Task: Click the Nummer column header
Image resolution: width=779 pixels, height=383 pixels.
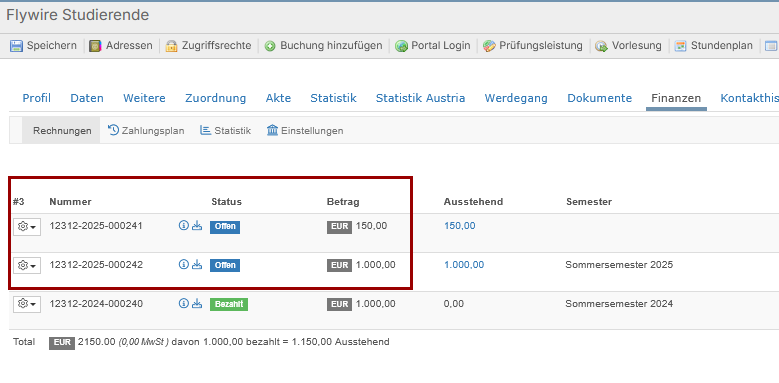Action: coord(71,202)
